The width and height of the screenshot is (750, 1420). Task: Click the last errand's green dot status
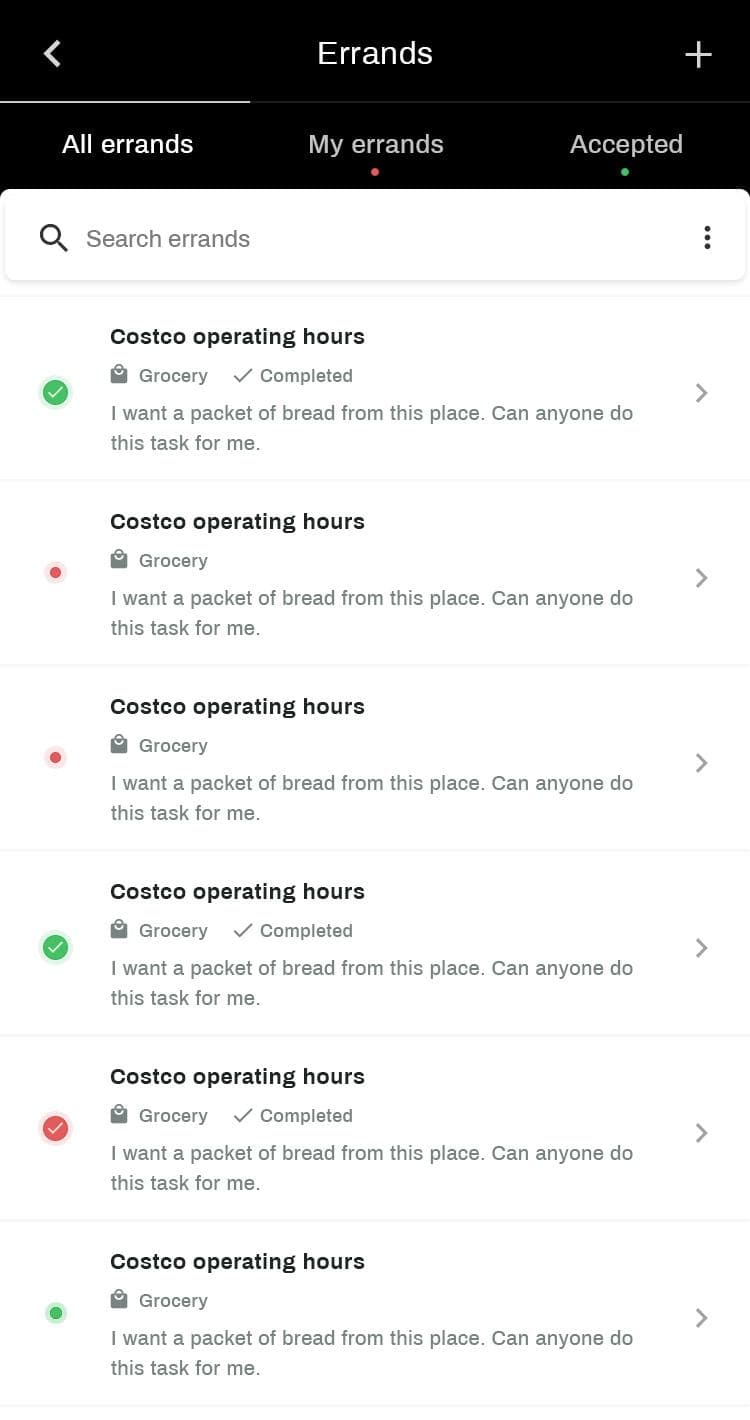[56, 1313]
